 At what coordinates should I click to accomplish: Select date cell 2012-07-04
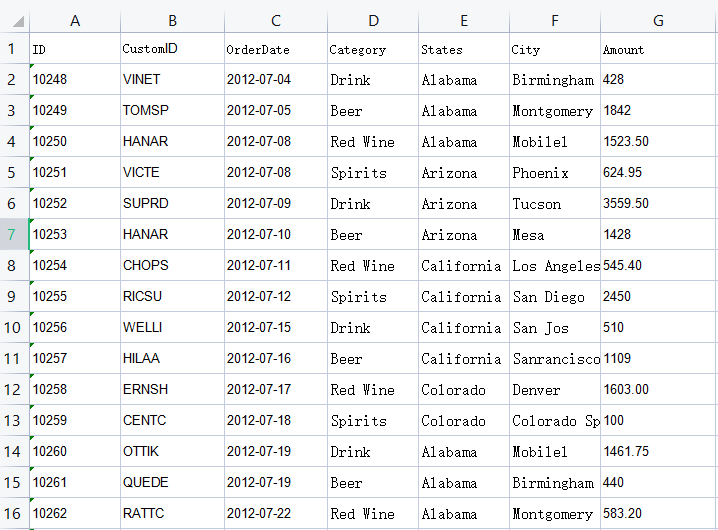[x=276, y=80]
